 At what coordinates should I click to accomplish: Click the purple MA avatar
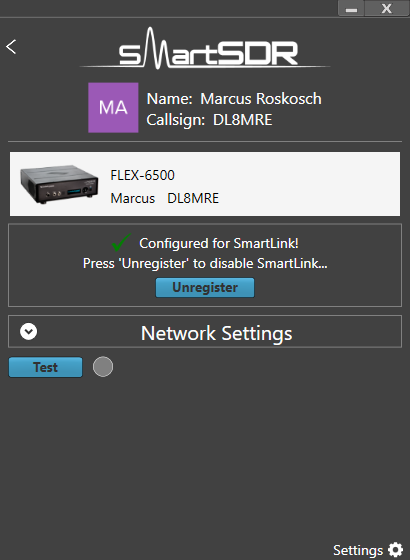(x=113, y=108)
